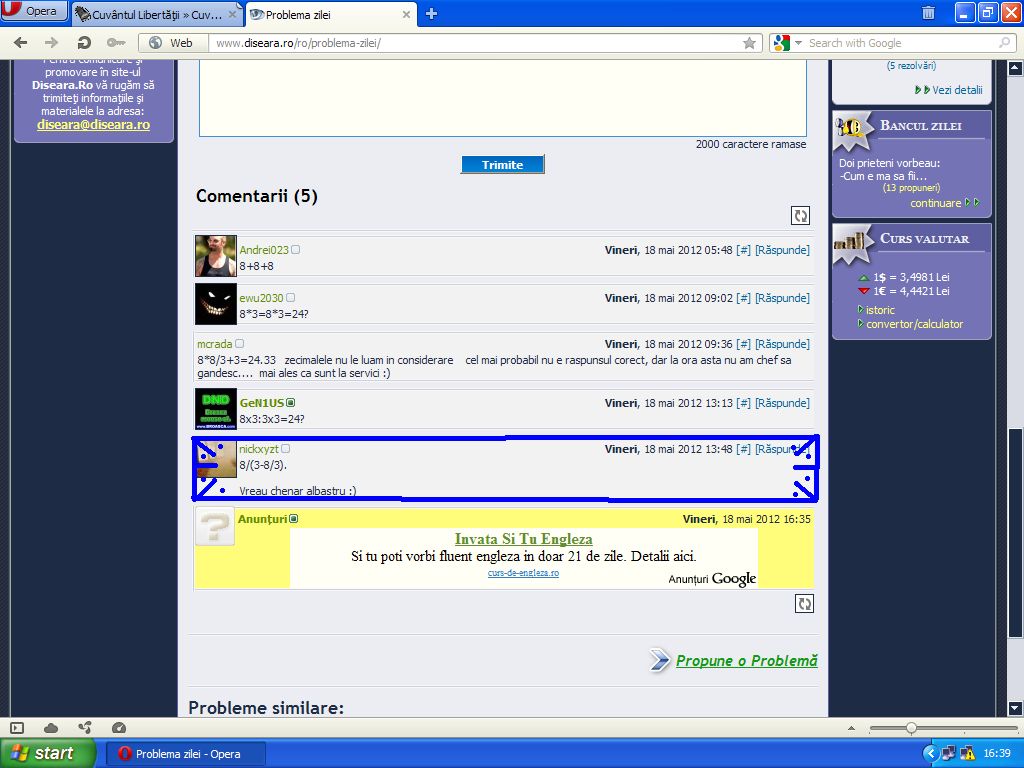This screenshot has width=1024, height=768.
Task: Click the zoom slider in the status bar
Action: [x=944, y=728]
